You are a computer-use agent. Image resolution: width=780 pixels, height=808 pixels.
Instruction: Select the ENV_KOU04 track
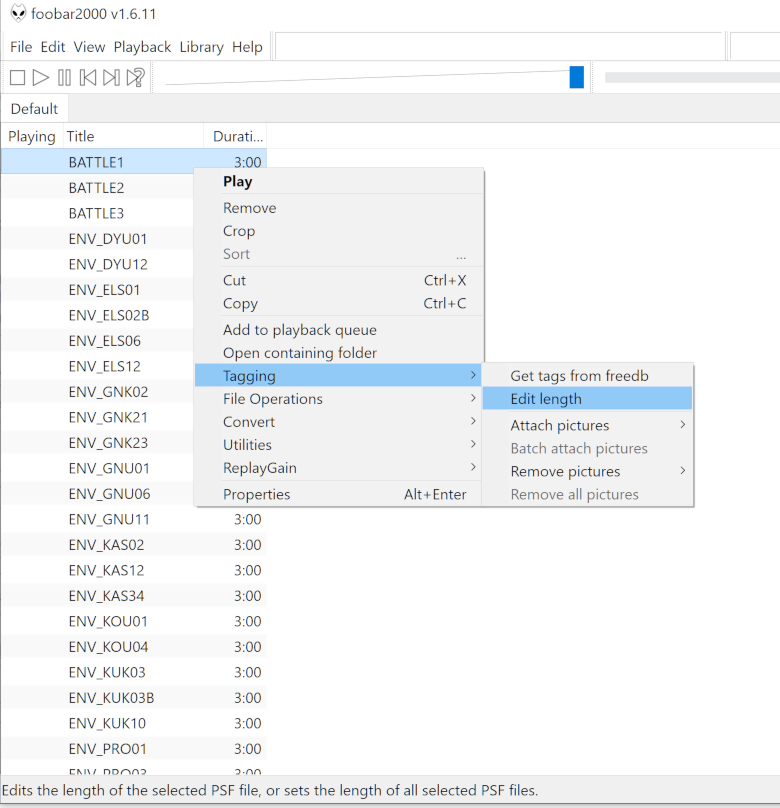pos(134,647)
